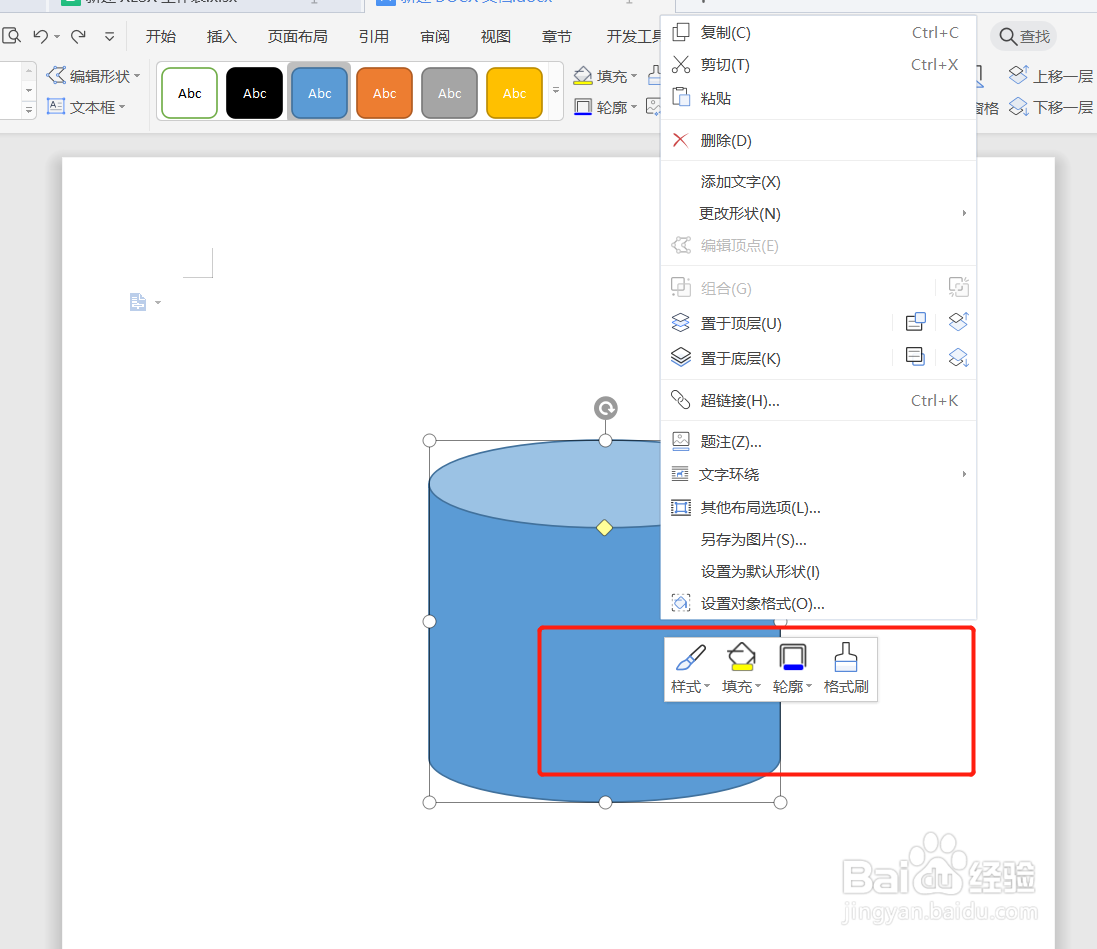Switch to the 页面布局 tab
The width and height of the screenshot is (1097, 949).
pyautogui.click(x=297, y=36)
